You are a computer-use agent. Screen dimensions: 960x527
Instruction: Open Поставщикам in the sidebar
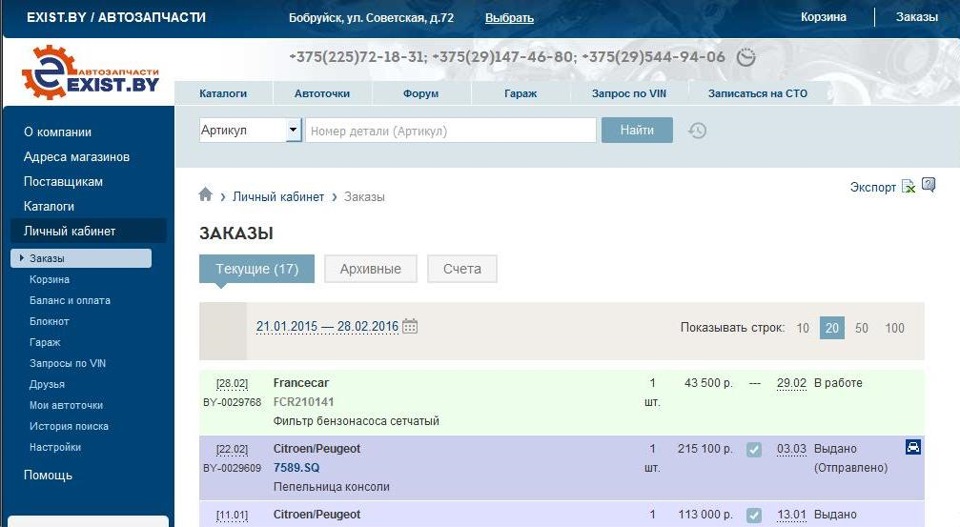pos(63,182)
